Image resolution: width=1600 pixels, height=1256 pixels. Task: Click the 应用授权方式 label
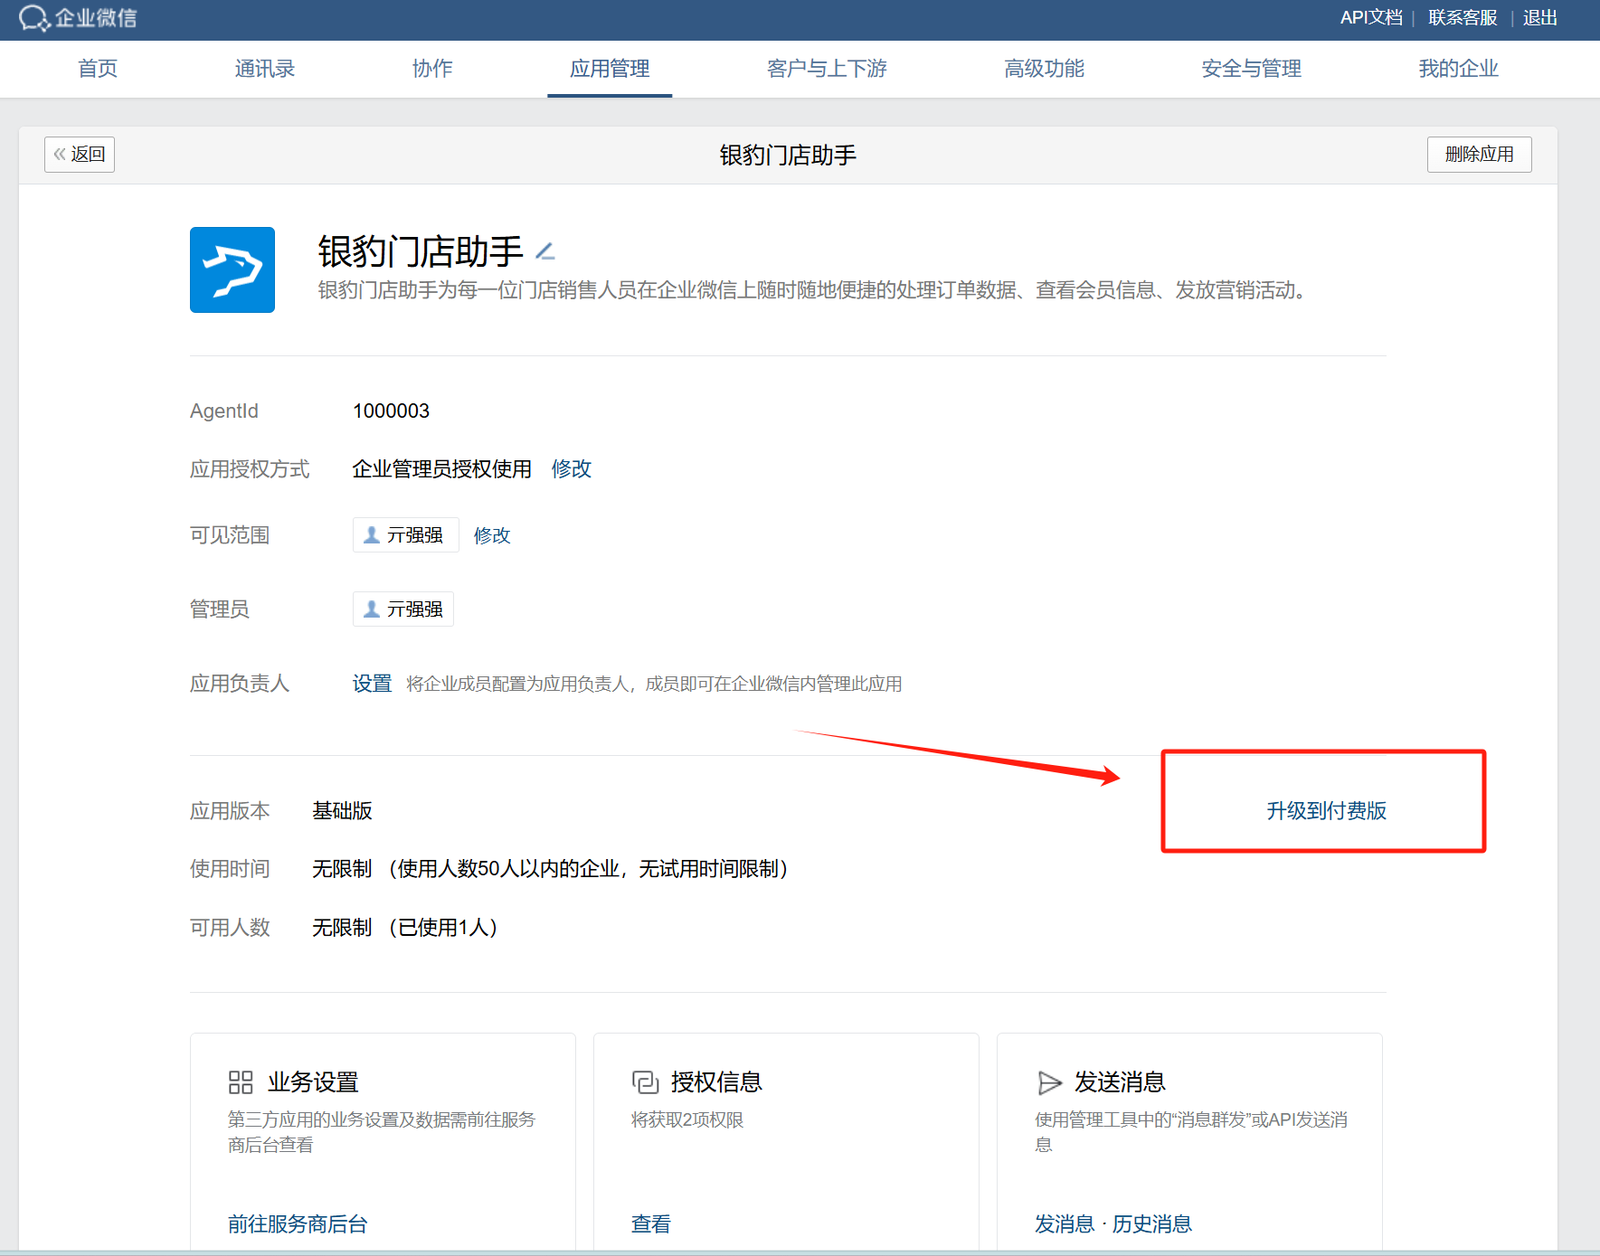tap(250, 469)
